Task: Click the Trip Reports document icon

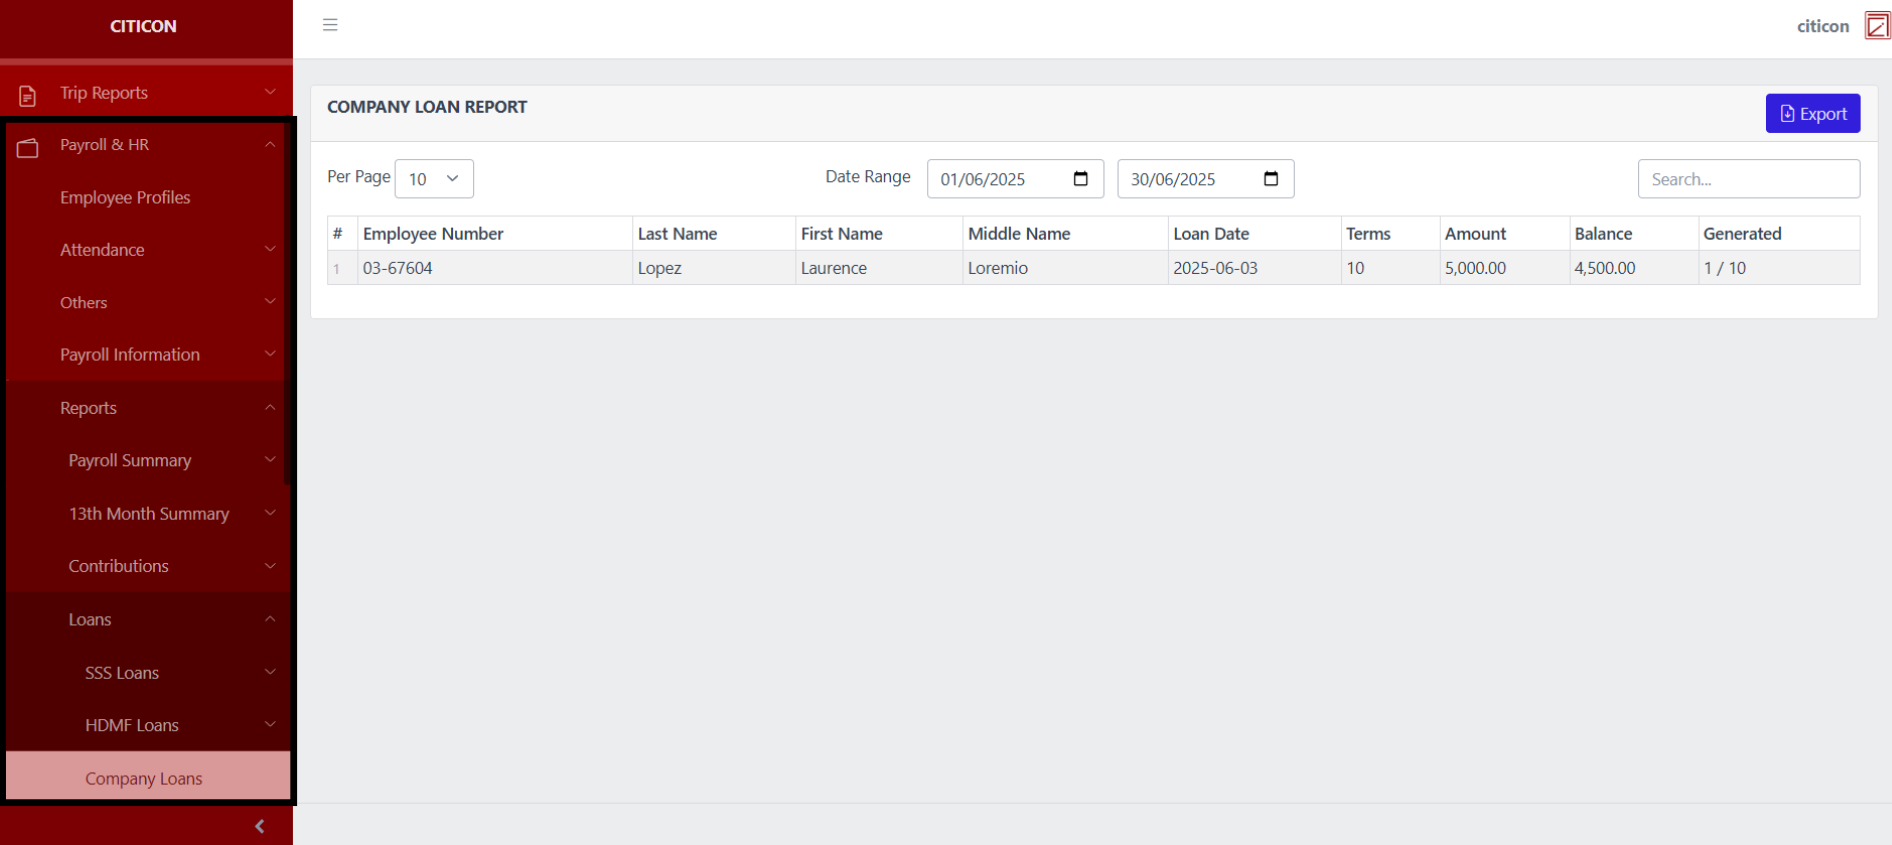Action: [28, 95]
